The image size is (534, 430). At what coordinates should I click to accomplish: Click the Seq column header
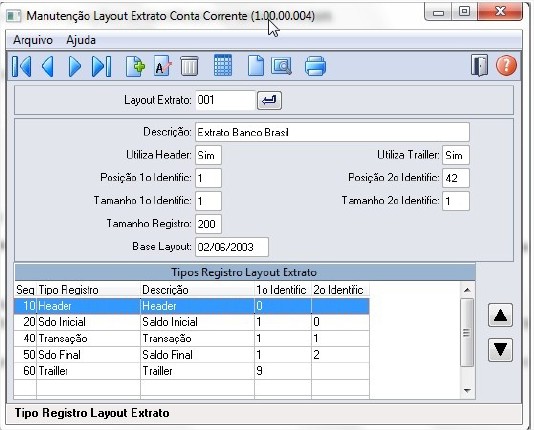[26, 290]
